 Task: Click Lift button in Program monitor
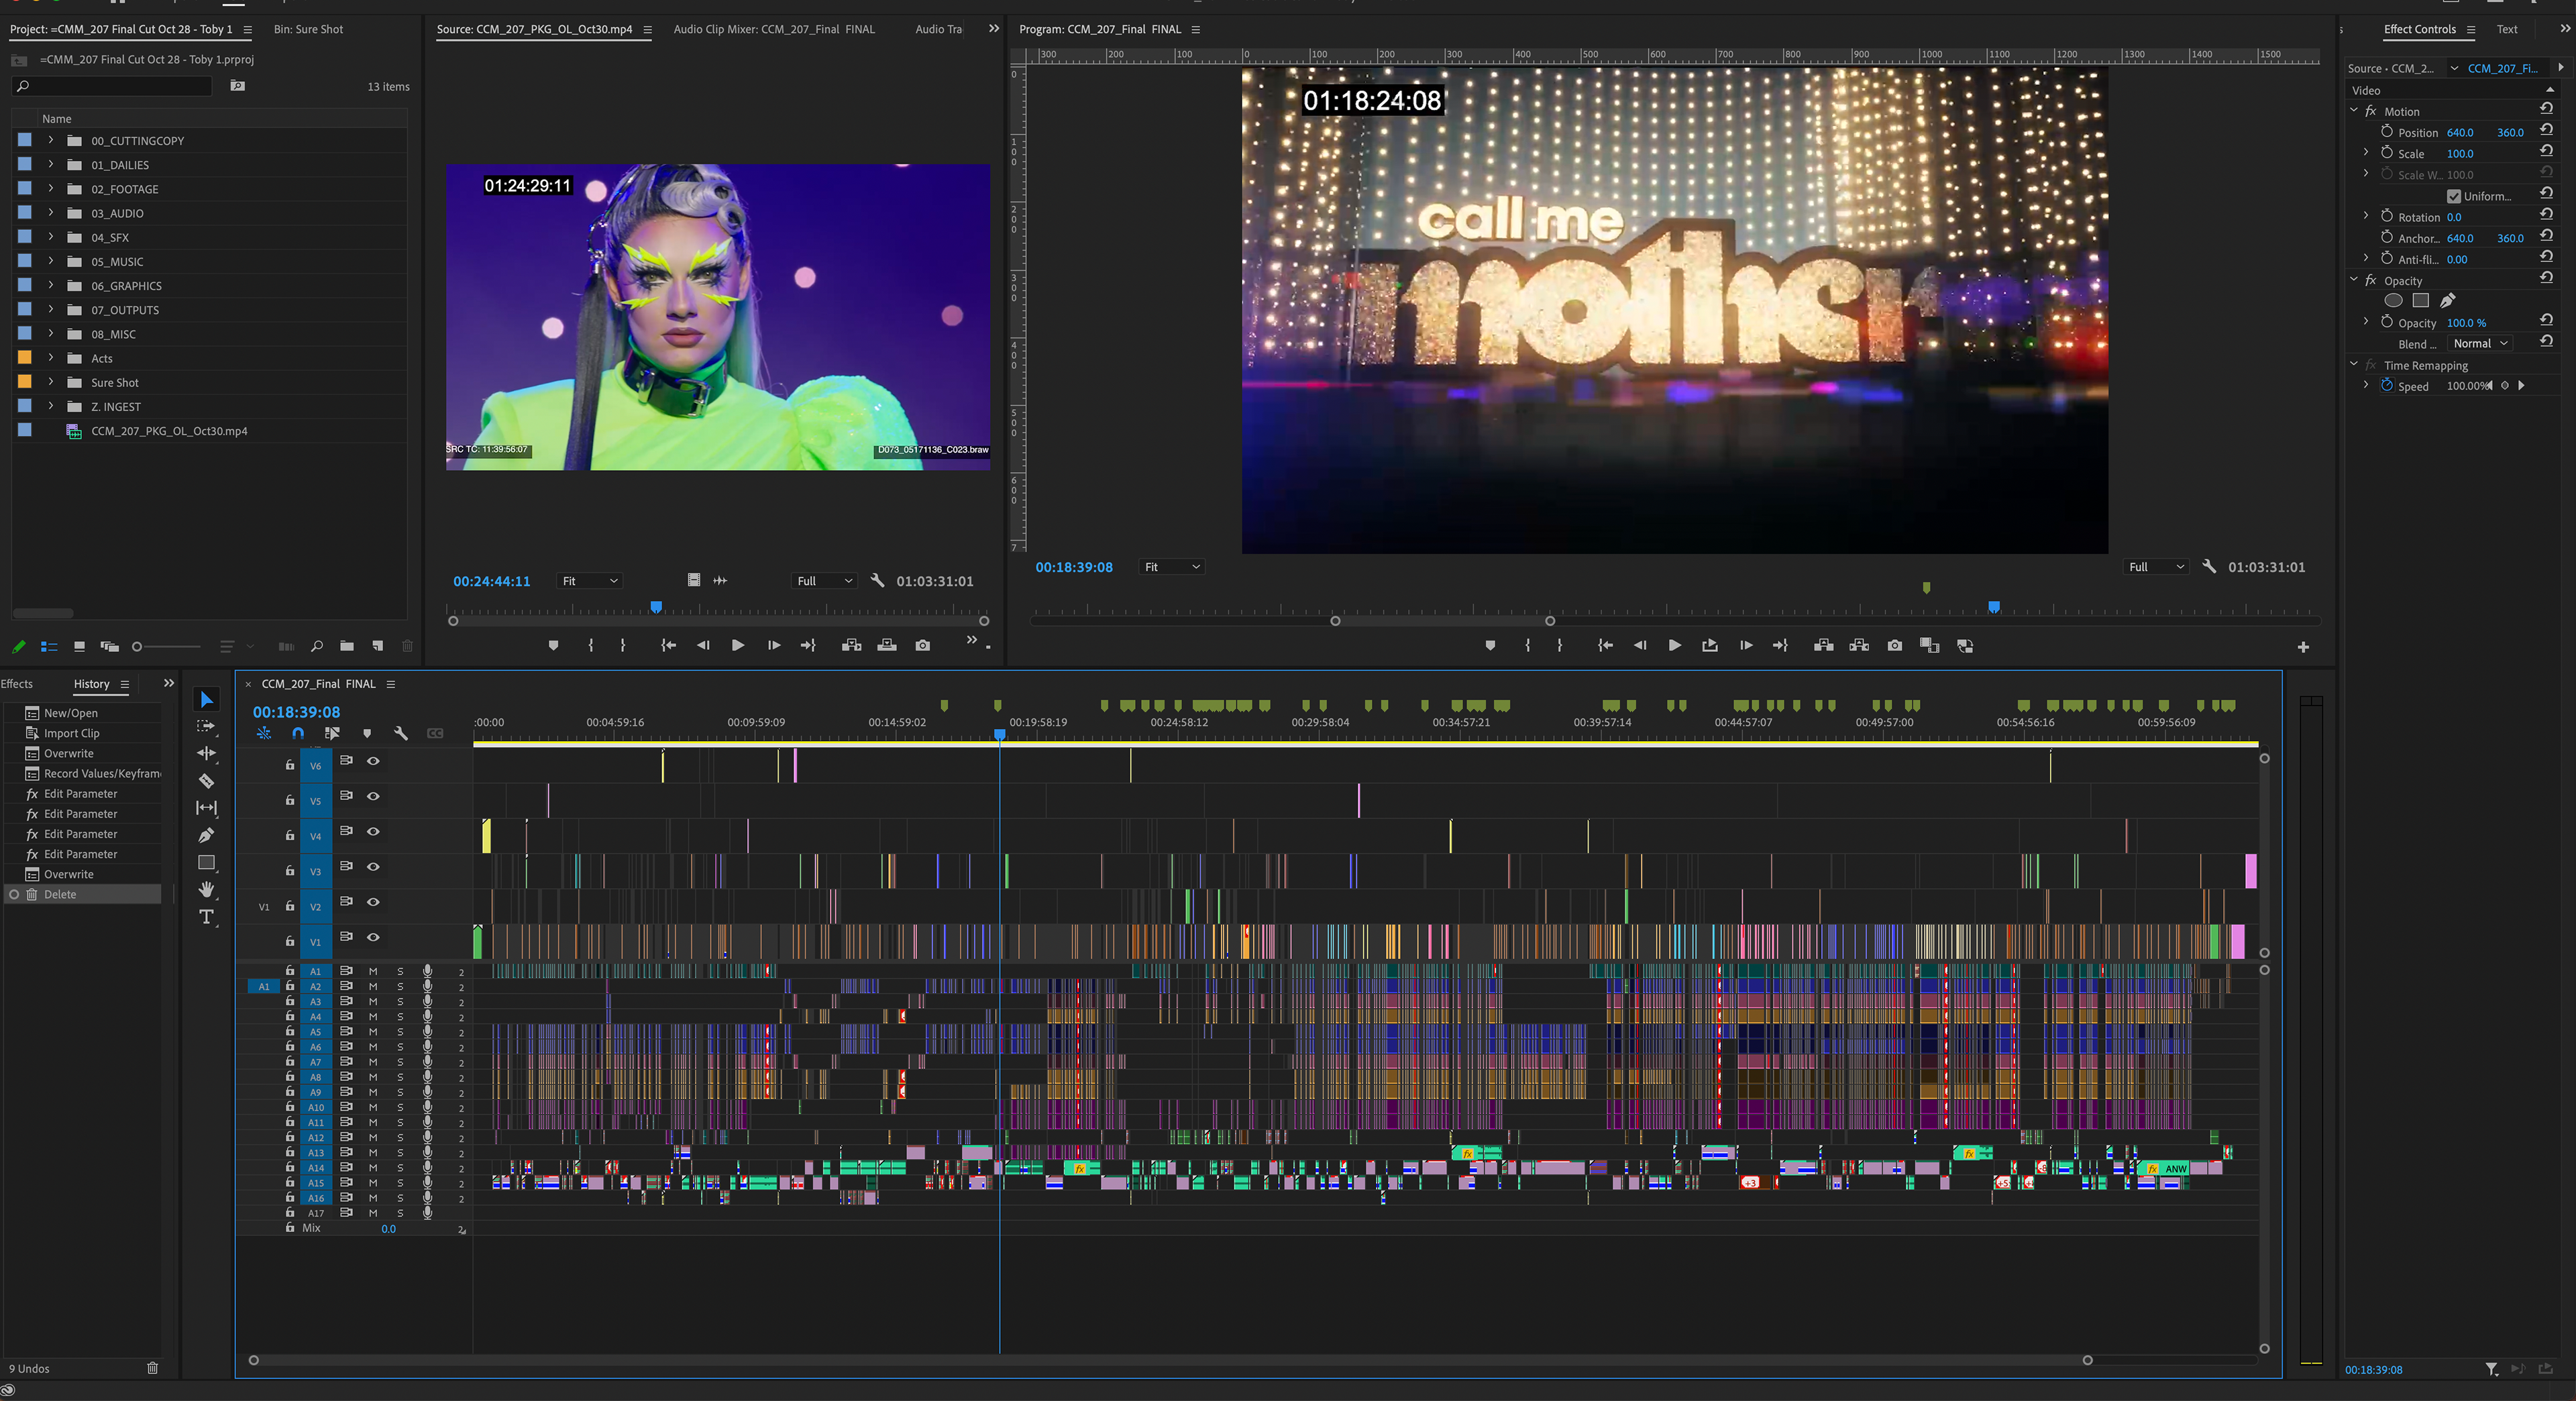(x=1823, y=646)
